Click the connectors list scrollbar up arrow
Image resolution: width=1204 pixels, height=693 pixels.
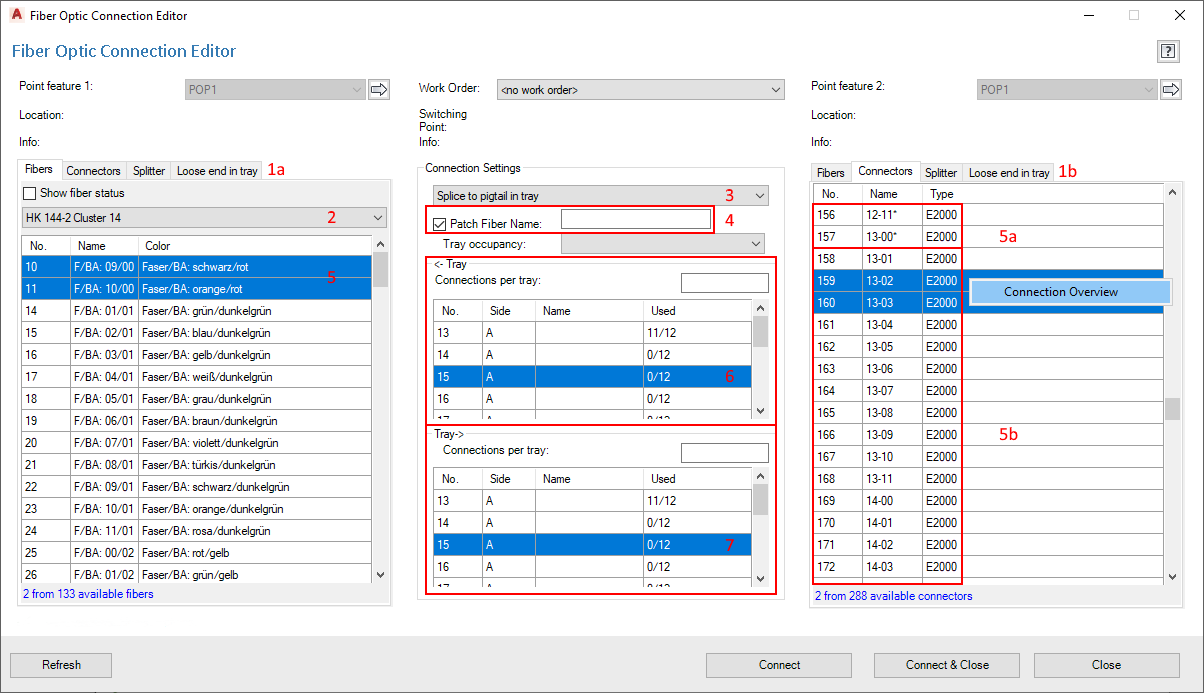pyautogui.click(x=1172, y=191)
